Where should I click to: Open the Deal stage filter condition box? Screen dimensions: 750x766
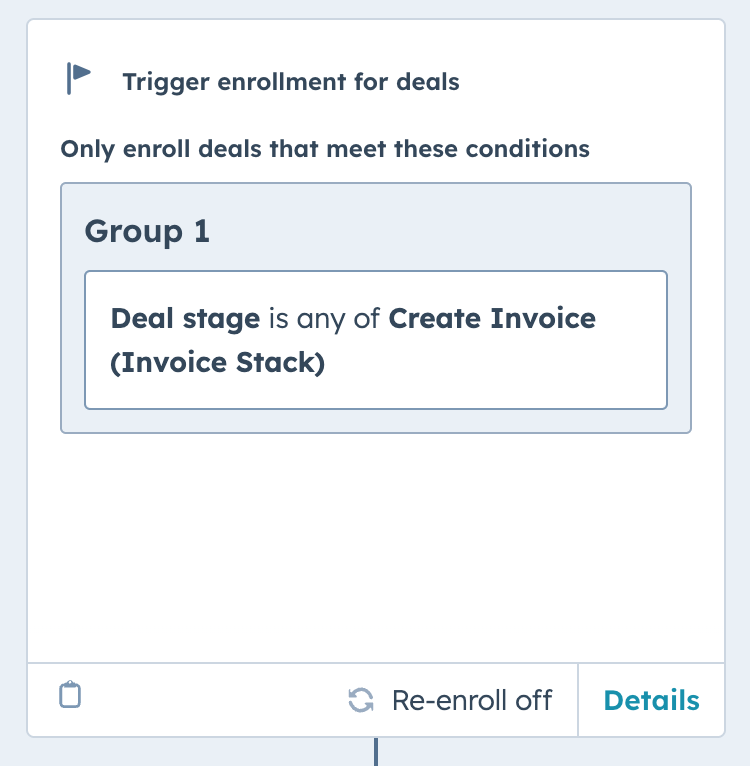[x=376, y=340]
